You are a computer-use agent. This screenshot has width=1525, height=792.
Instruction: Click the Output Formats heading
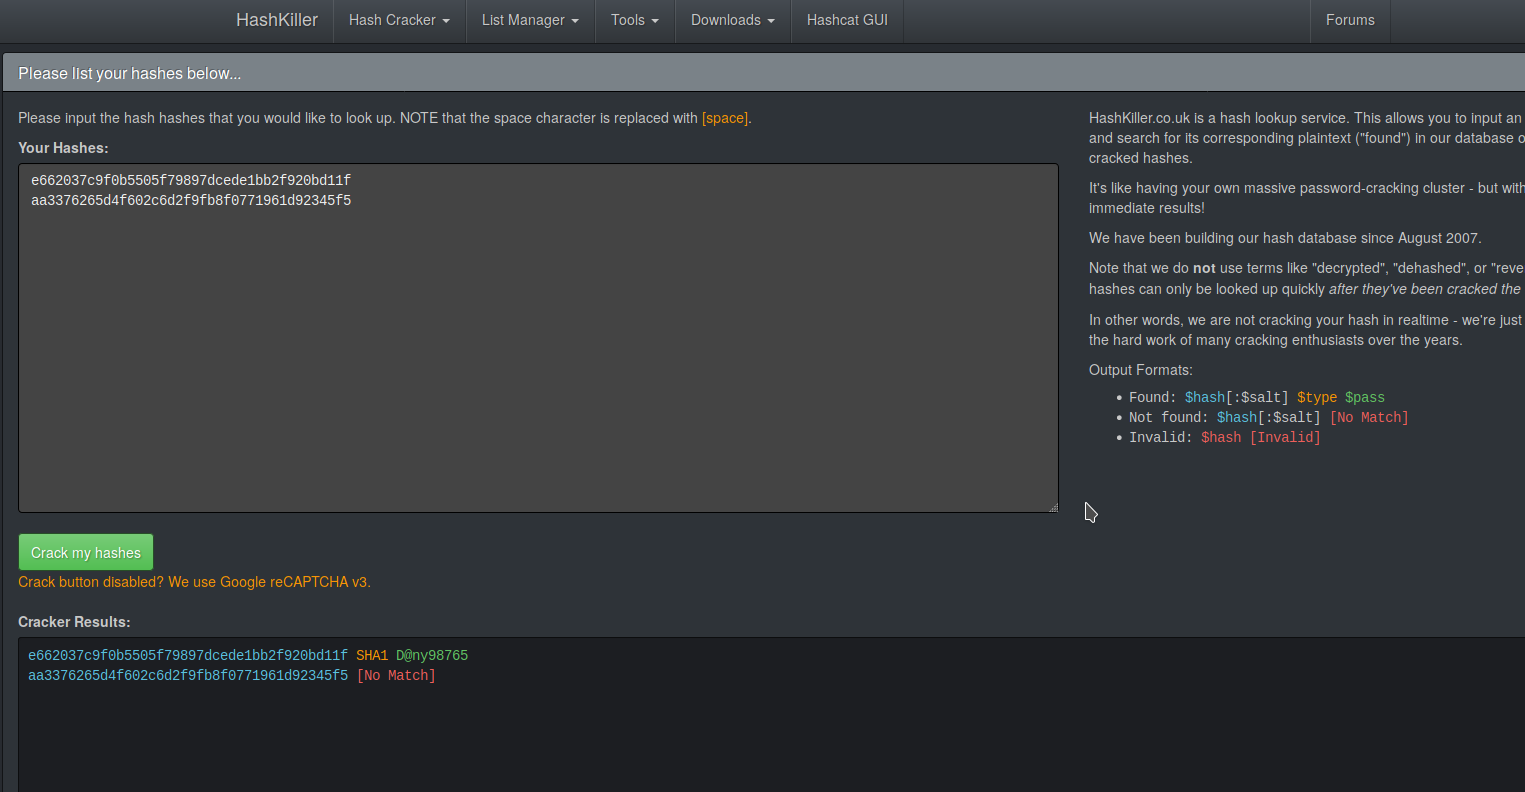tap(1141, 370)
